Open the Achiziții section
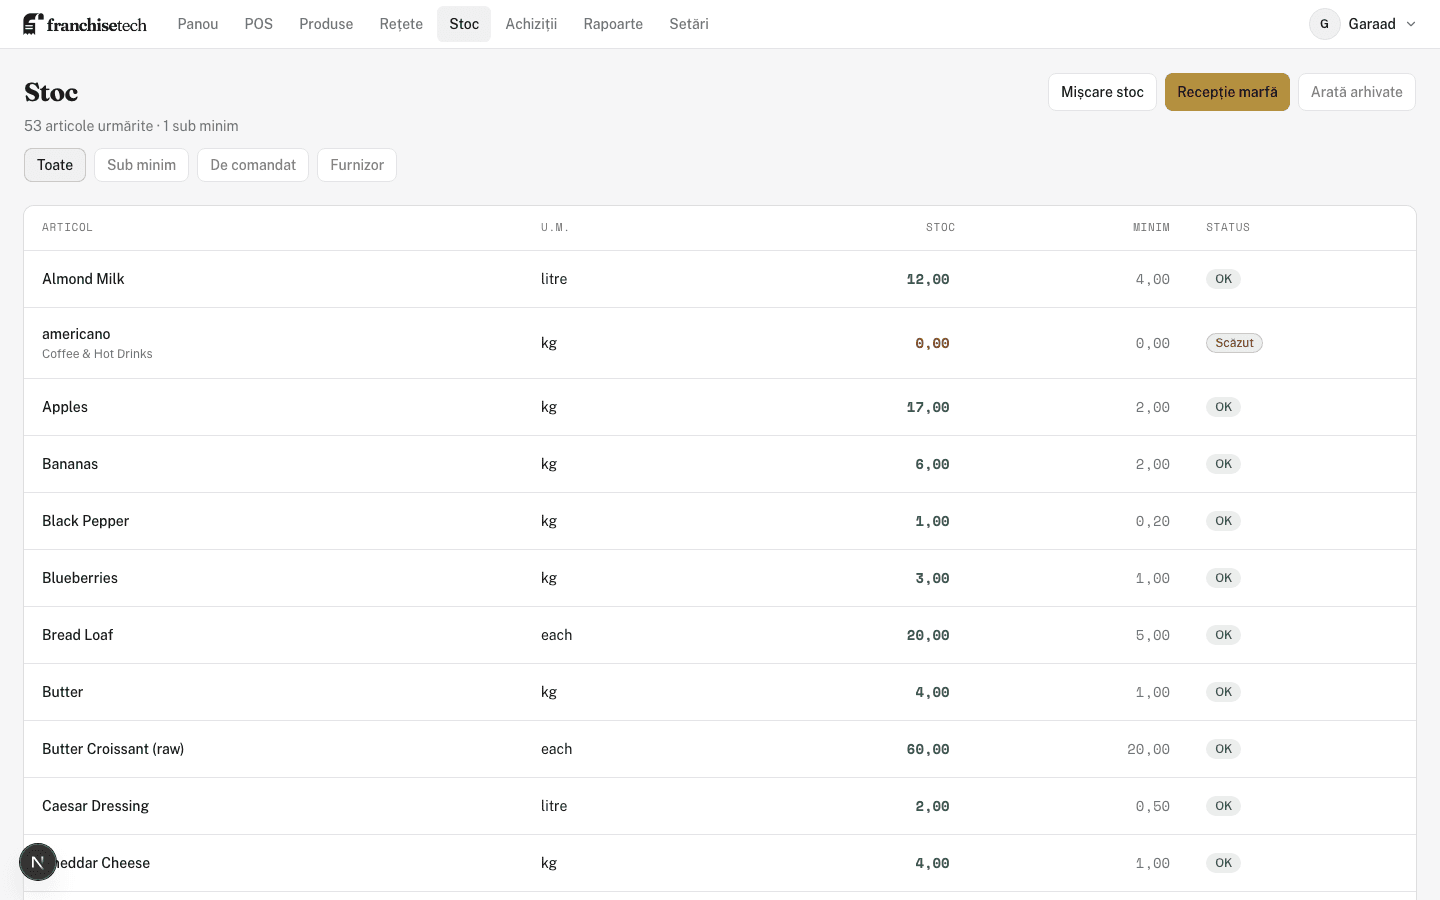Viewport: 1440px width, 900px height. [x=531, y=24]
